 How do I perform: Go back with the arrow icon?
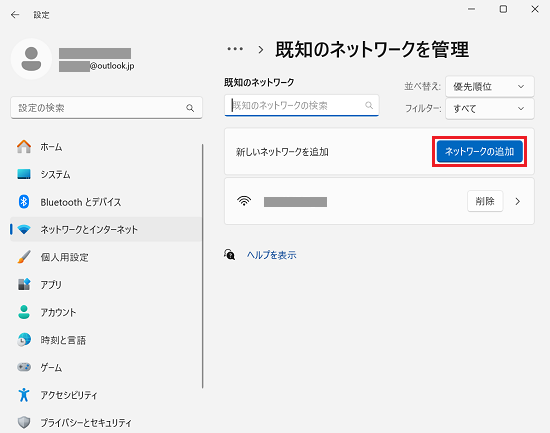pyautogui.click(x=15, y=14)
